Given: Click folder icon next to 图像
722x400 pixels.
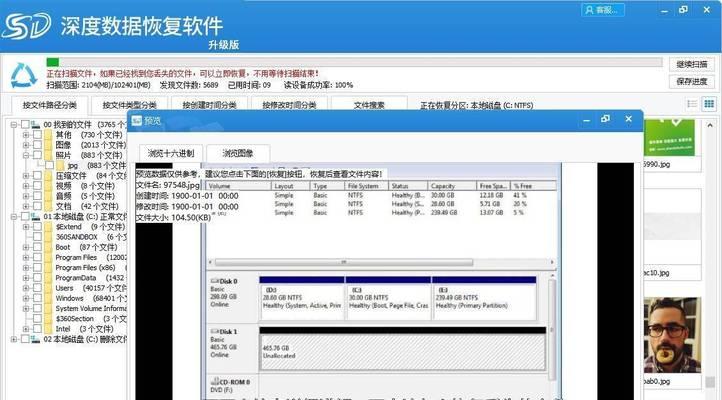Looking at the screenshot, I should [48, 145].
